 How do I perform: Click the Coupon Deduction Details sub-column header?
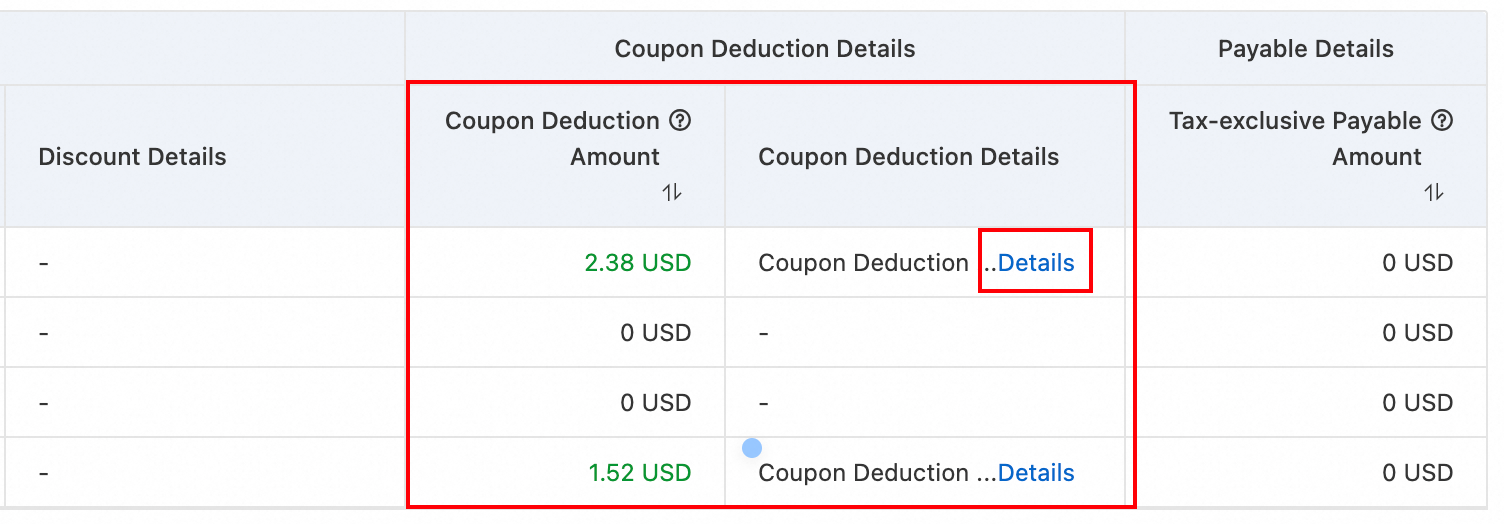[x=909, y=157]
